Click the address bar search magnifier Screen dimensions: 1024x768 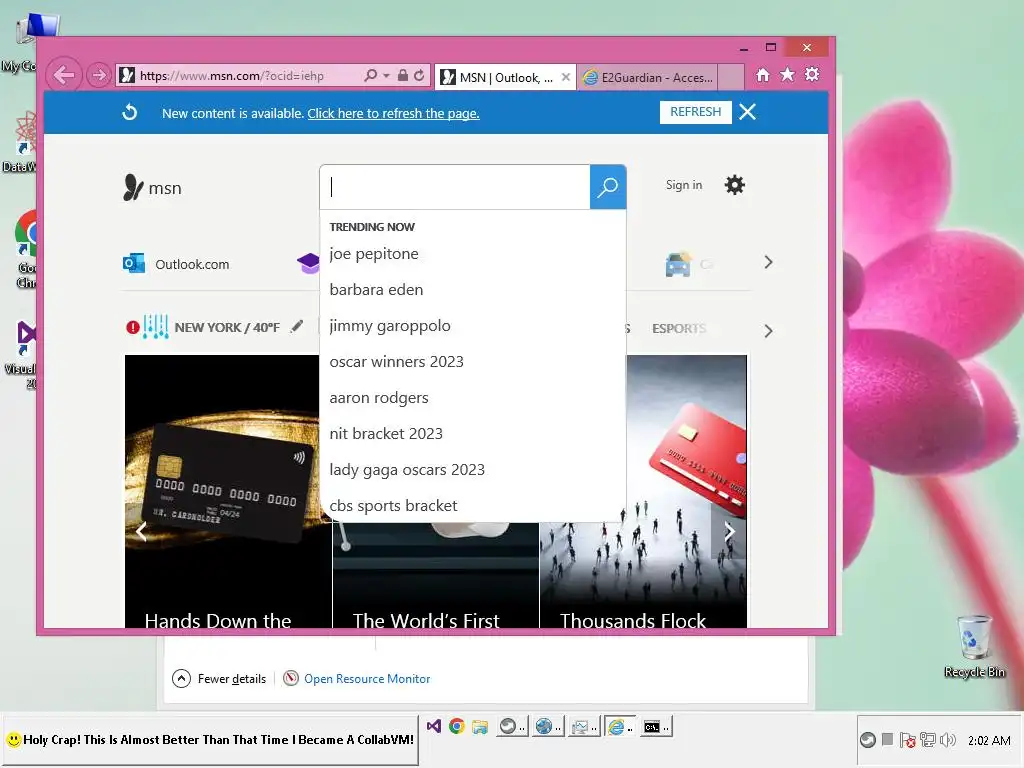tap(370, 75)
